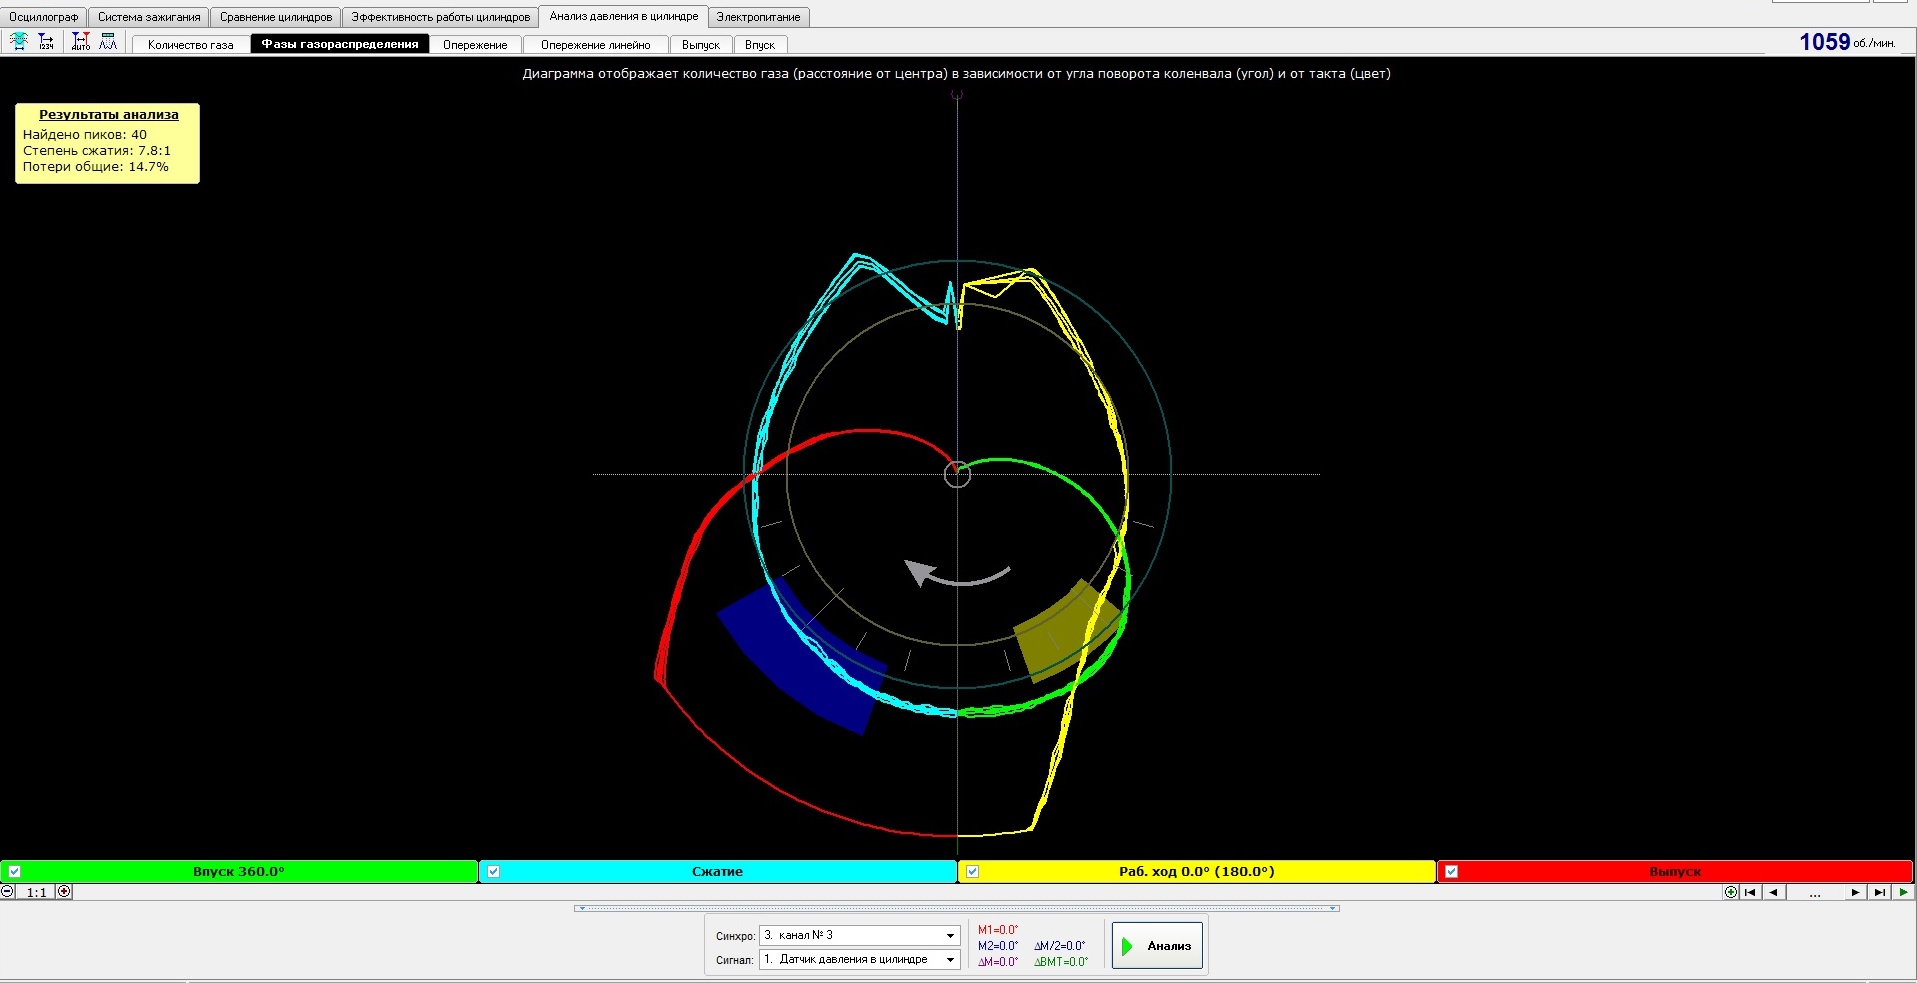This screenshot has width=1917, height=983.
Task: Jump to the last frame
Action: pyautogui.click(x=1879, y=892)
